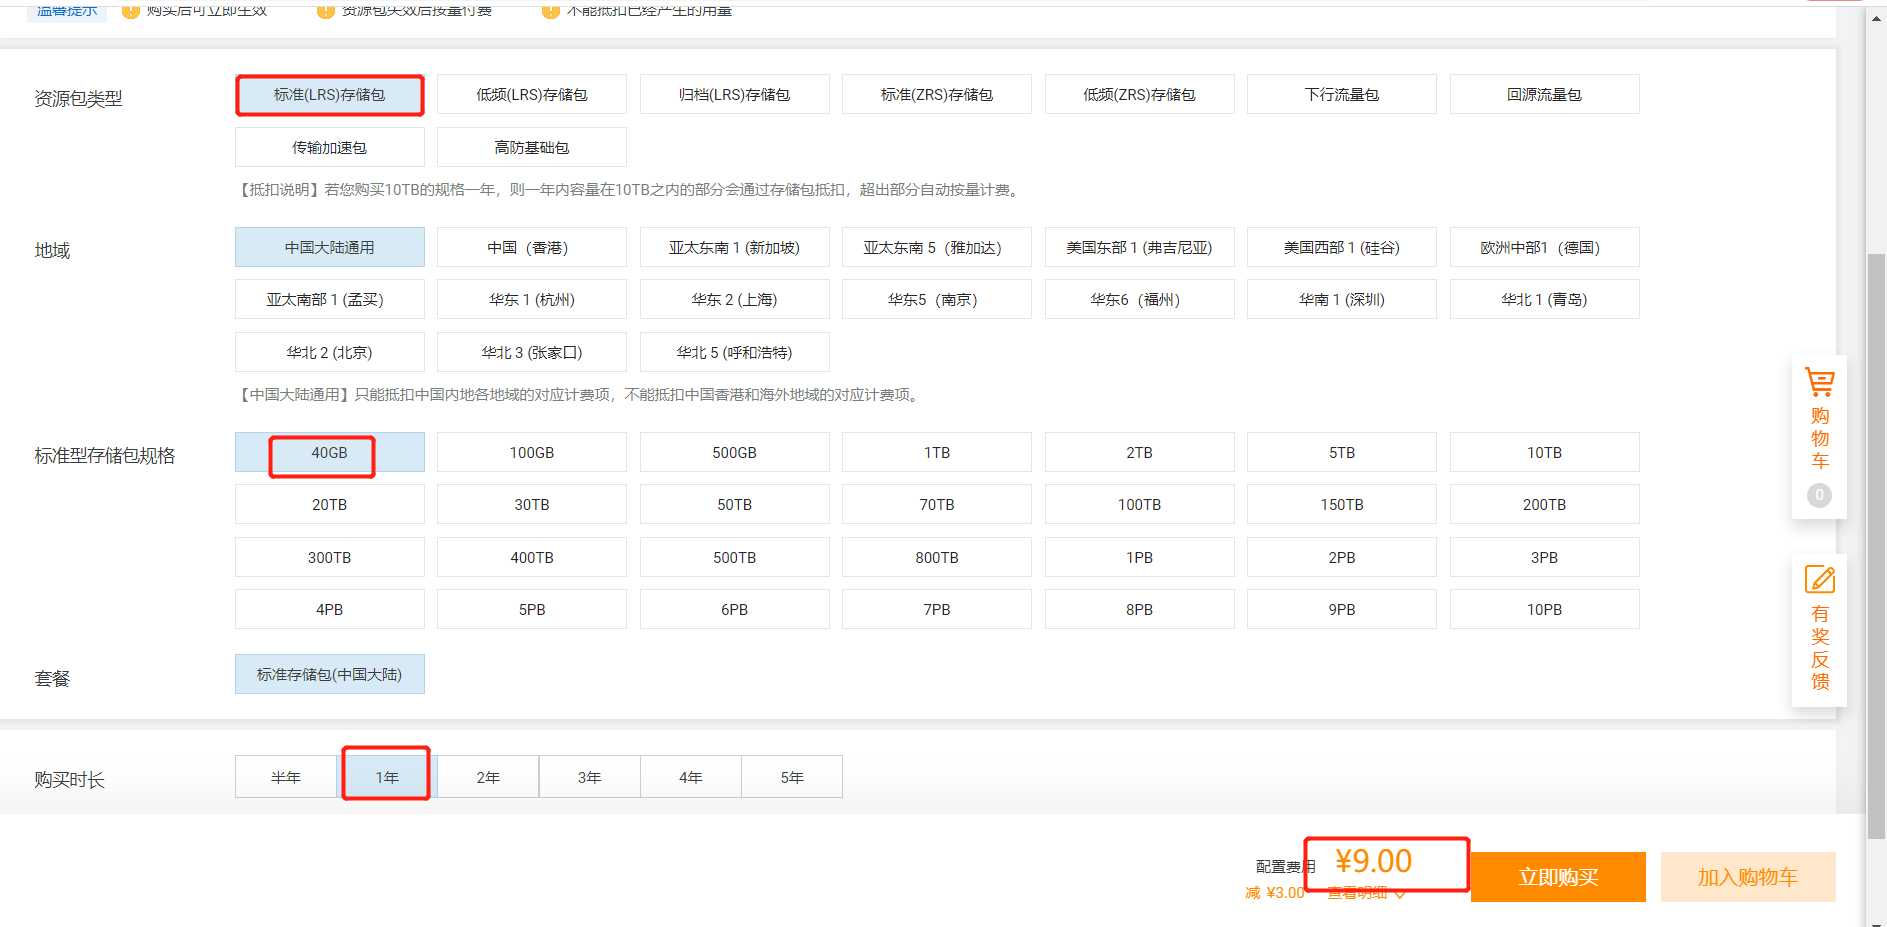1887x927 pixels.
Task: Select 标准(LRS)存储包 resource type
Action: point(330,95)
